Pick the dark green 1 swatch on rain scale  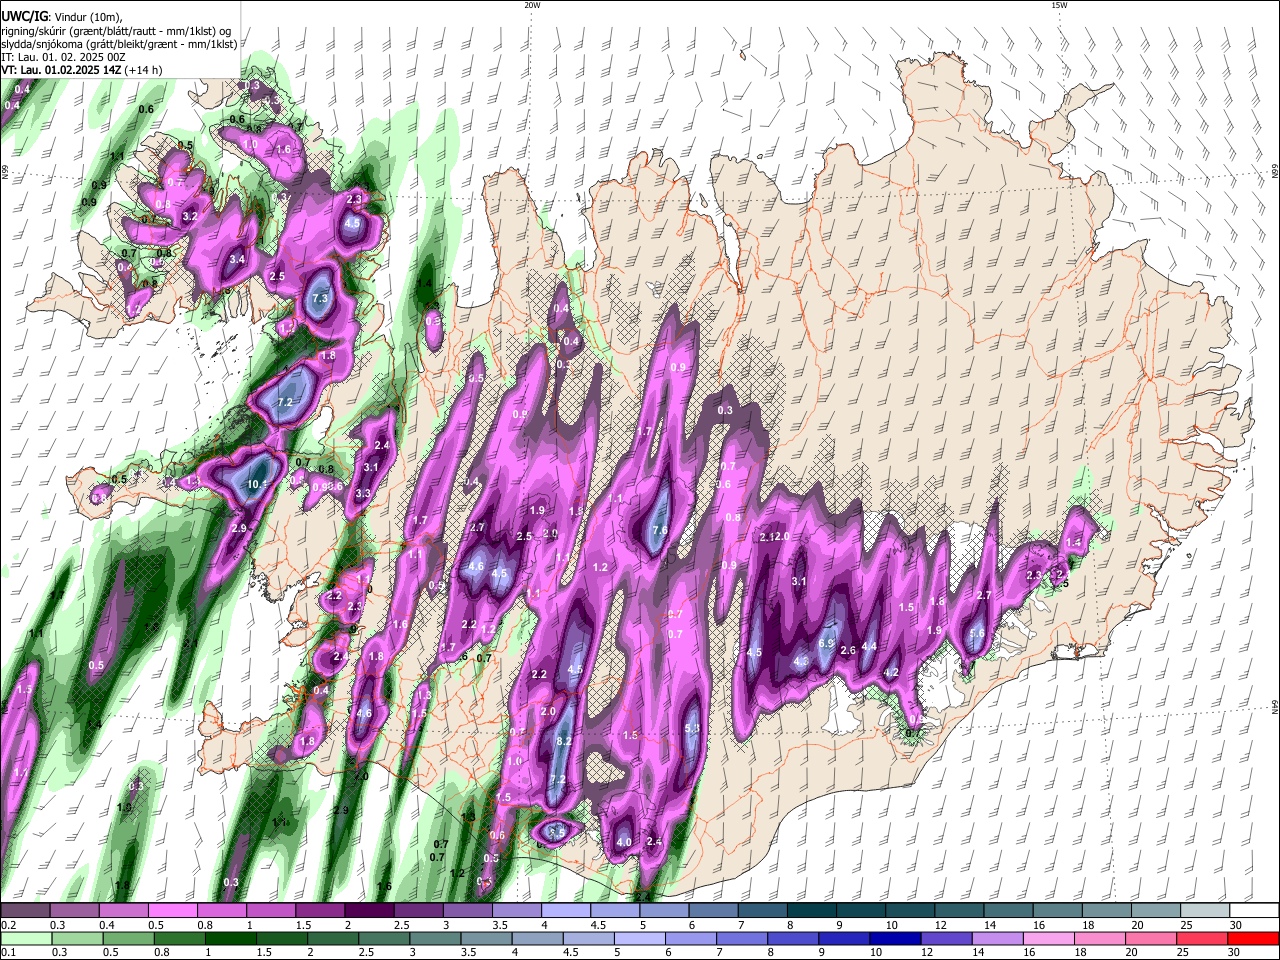click(230, 938)
